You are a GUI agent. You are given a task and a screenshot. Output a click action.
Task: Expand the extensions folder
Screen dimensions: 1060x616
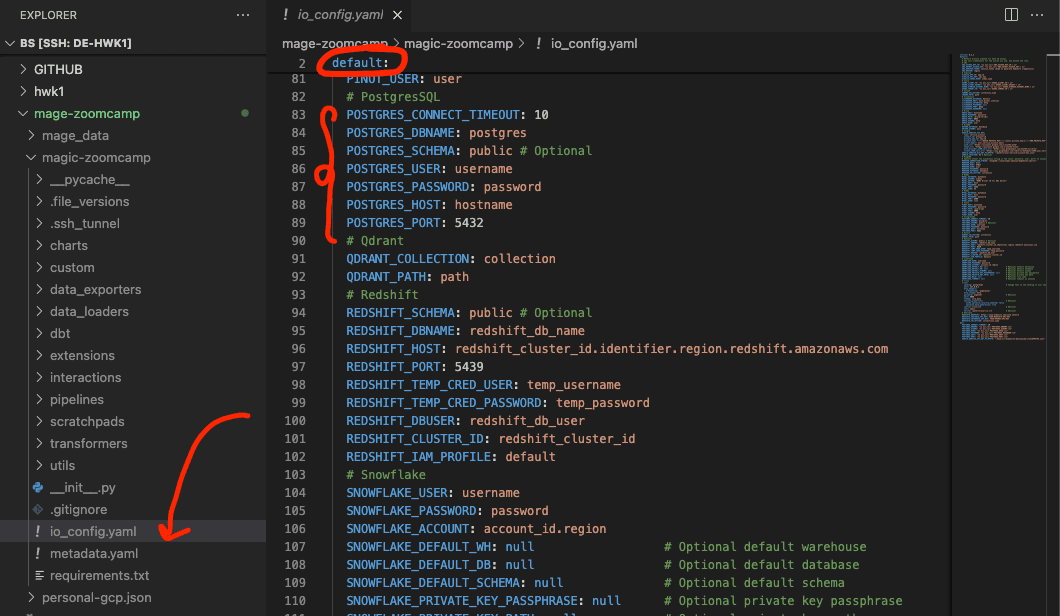(39, 355)
